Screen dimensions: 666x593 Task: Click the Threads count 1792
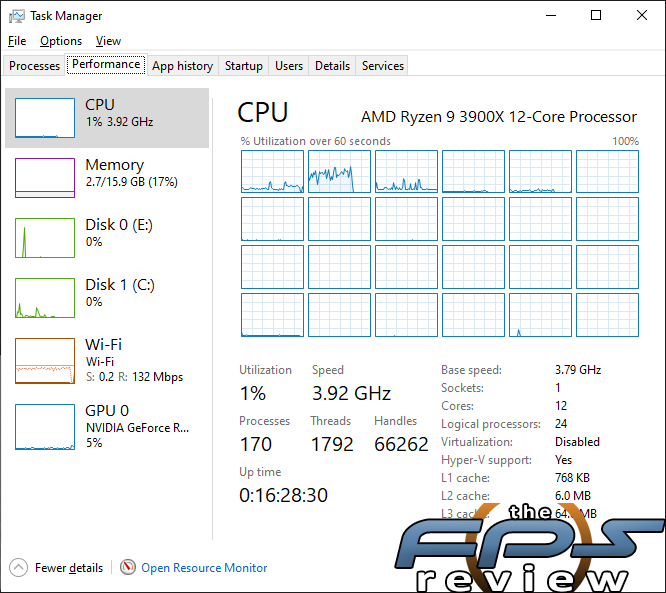pos(332,444)
